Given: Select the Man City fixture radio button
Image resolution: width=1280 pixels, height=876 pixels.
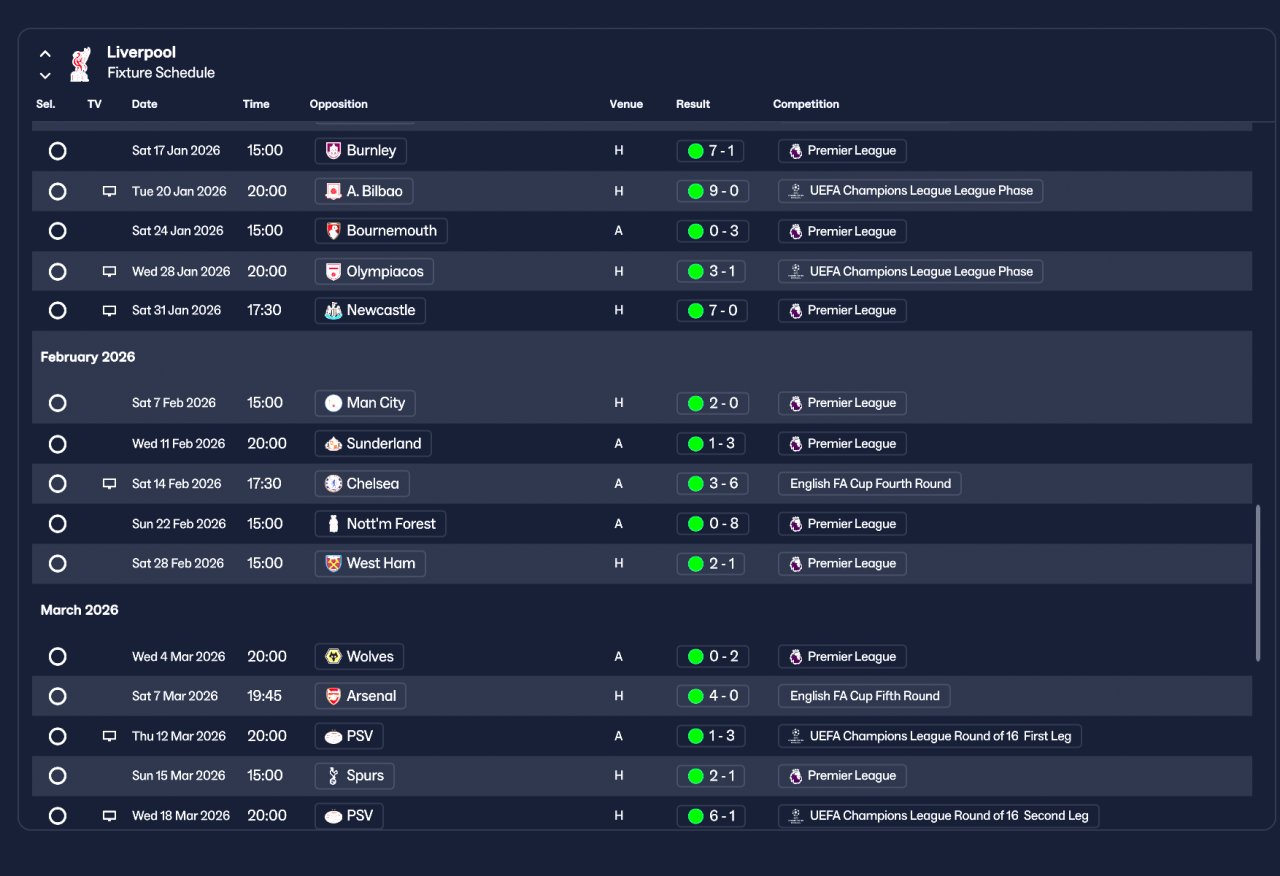Looking at the screenshot, I should (x=58, y=403).
